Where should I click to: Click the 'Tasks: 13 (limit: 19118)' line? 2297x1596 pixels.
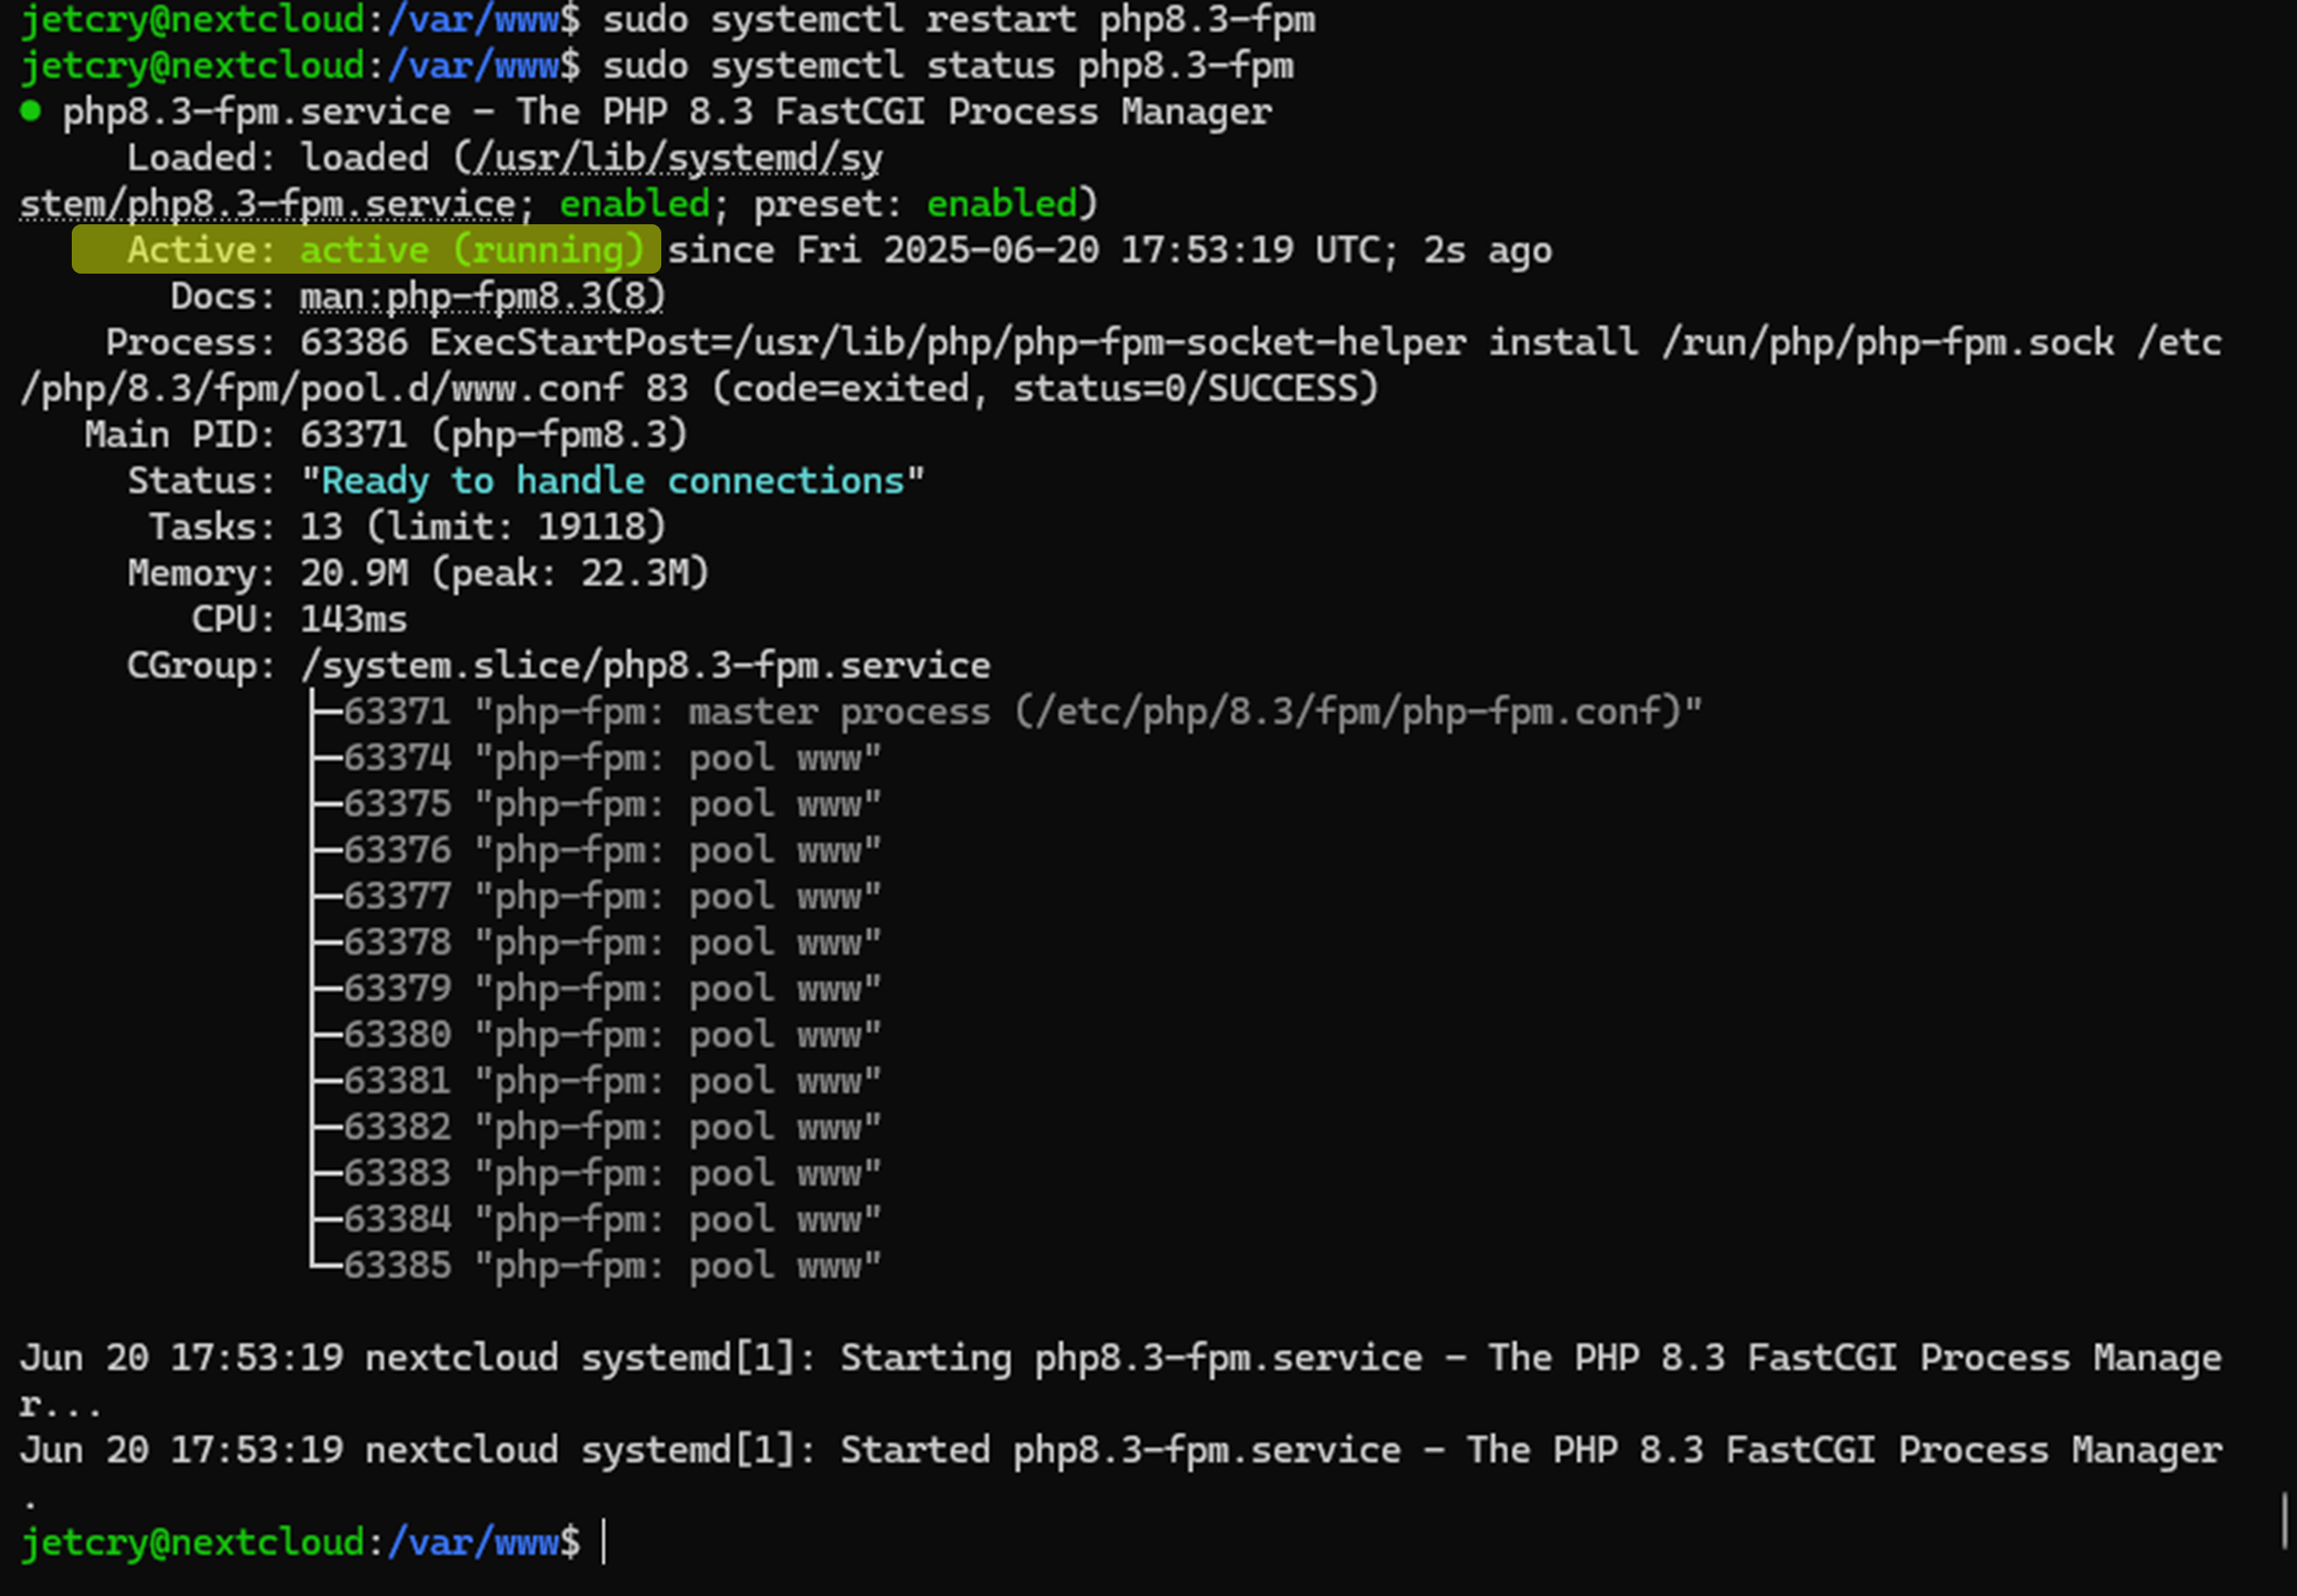(x=407, y=527)
